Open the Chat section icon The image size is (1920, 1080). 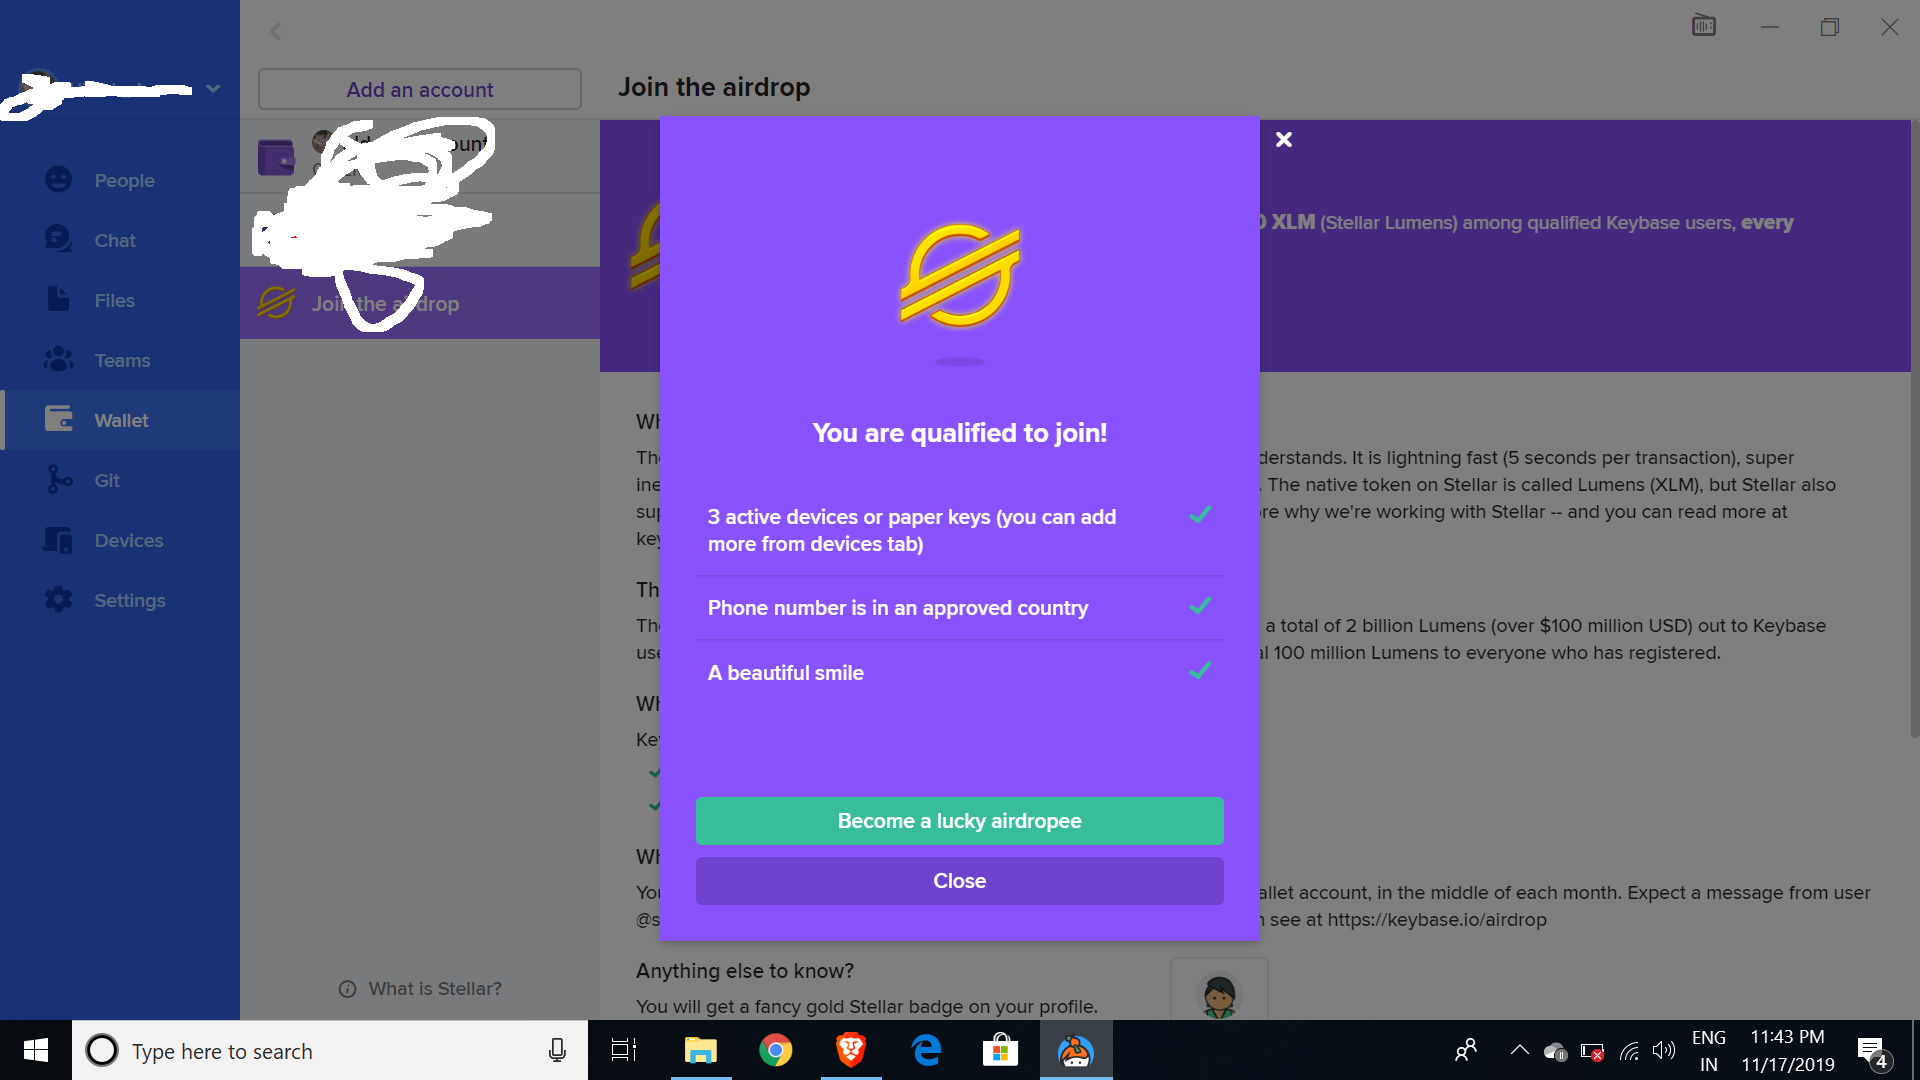point(58,240)
